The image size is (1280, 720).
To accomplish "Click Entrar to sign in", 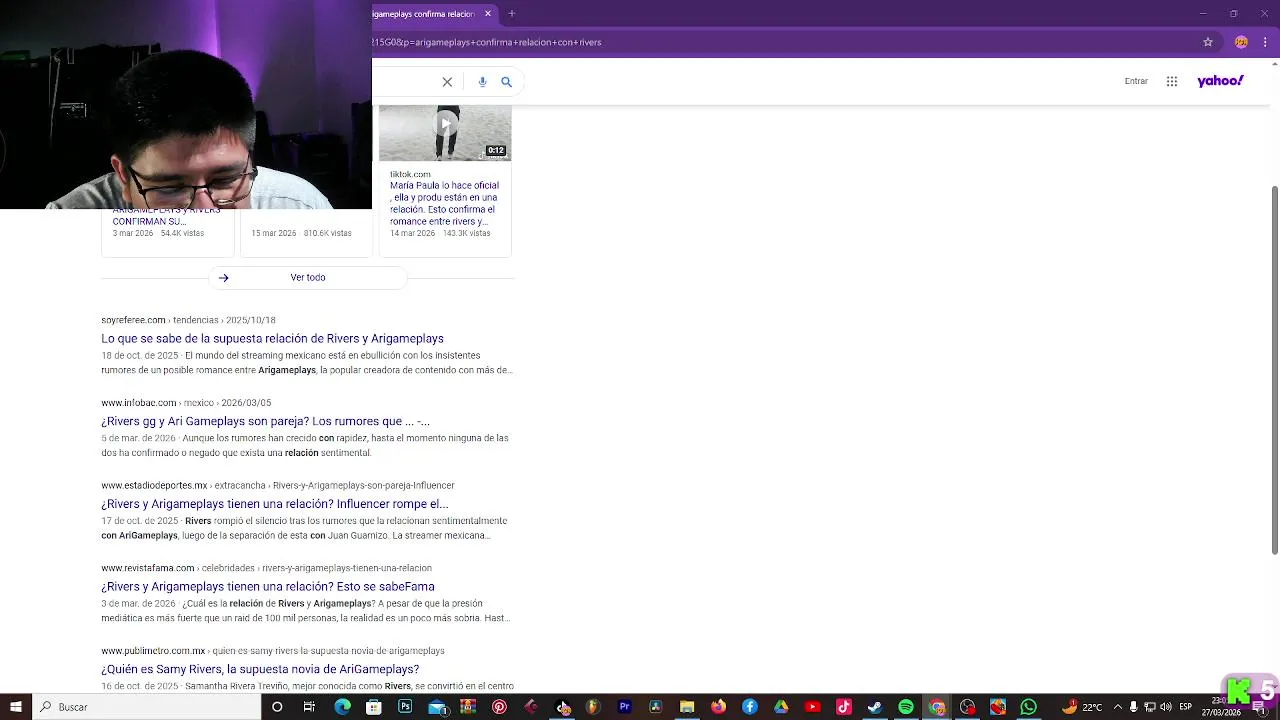I will click(x=1136, y=81).
